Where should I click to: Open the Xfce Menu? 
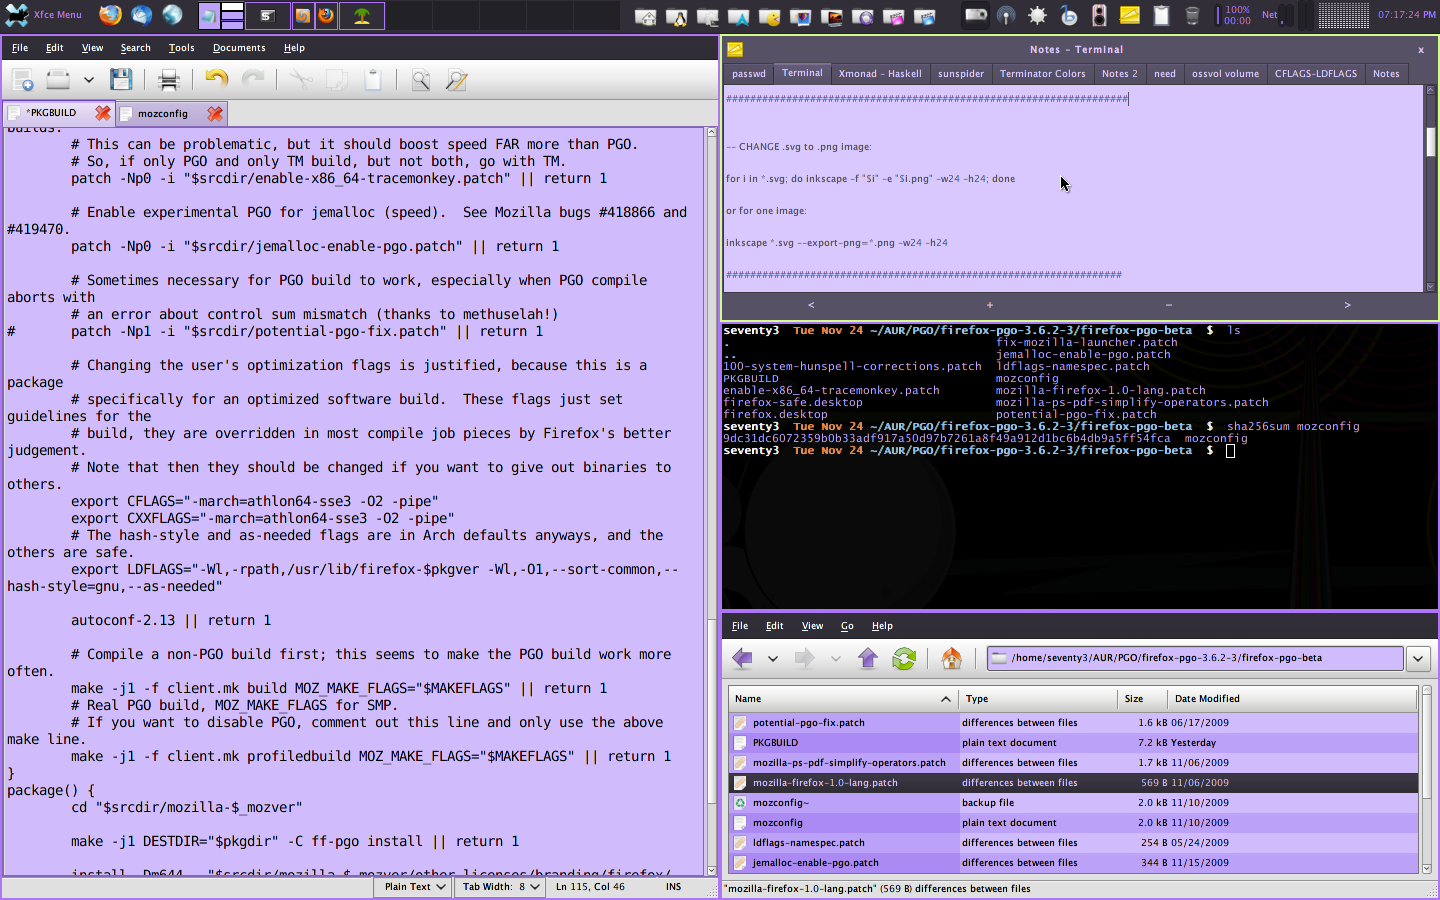[x=45, y=15]
